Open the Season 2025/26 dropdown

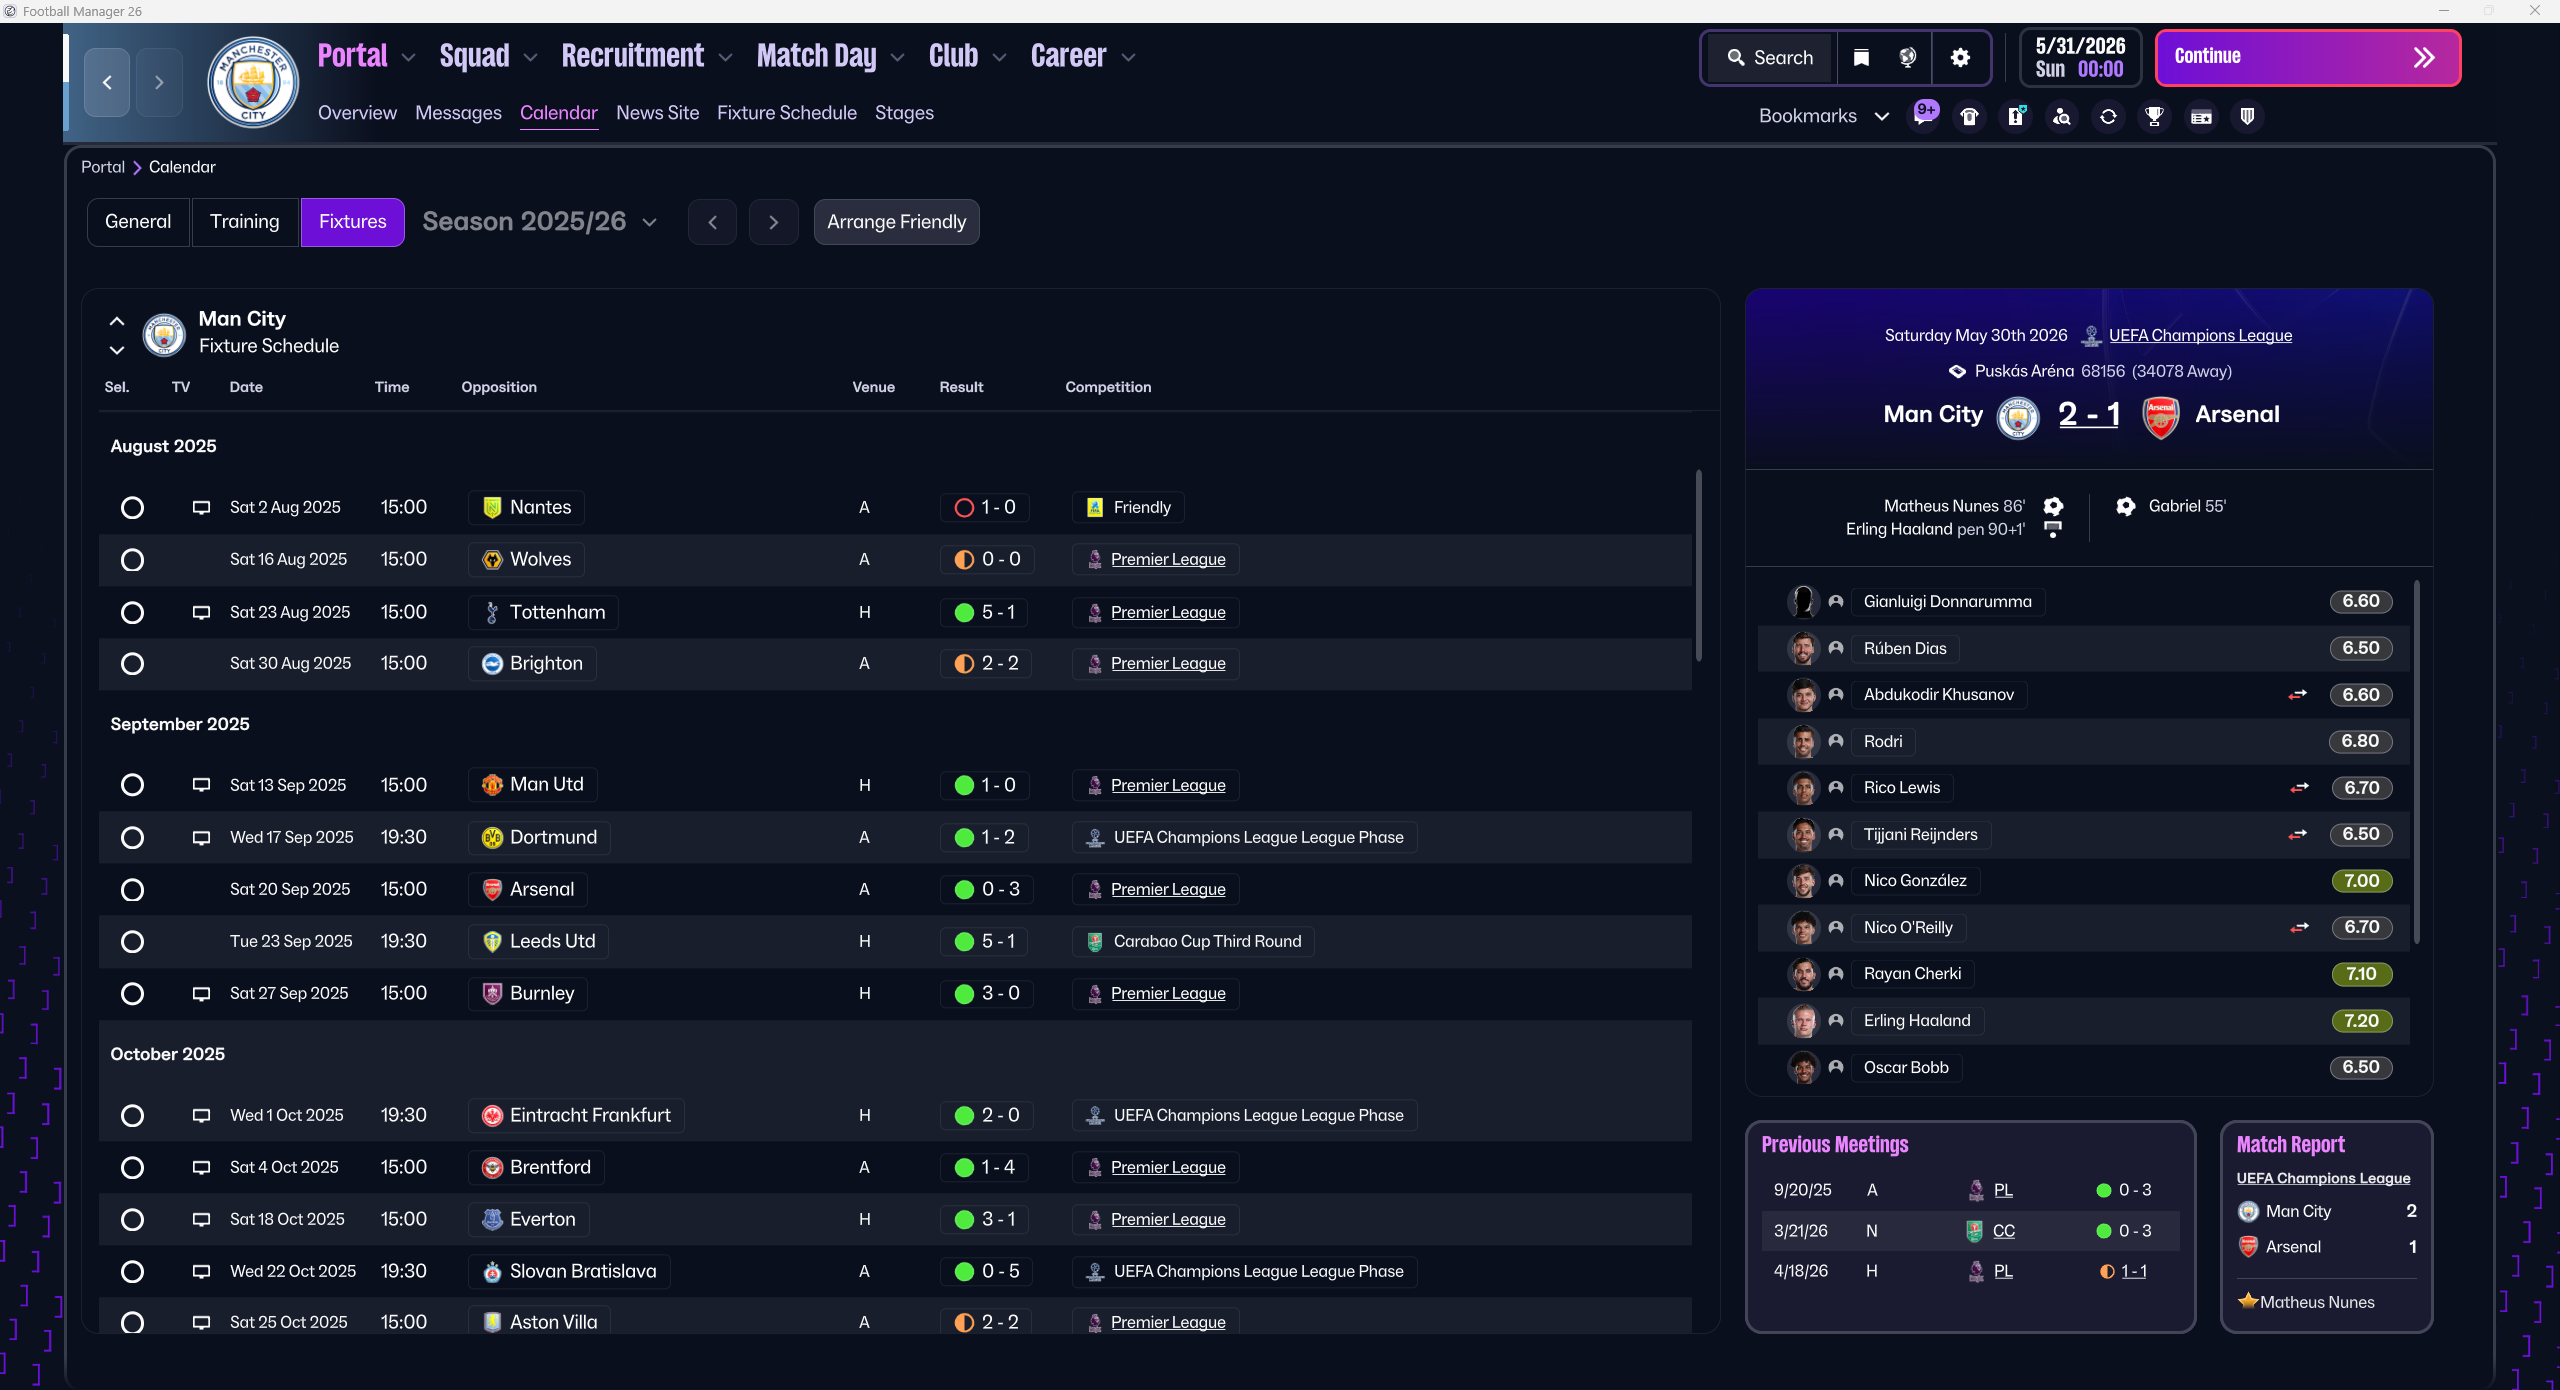pos(540,222)
